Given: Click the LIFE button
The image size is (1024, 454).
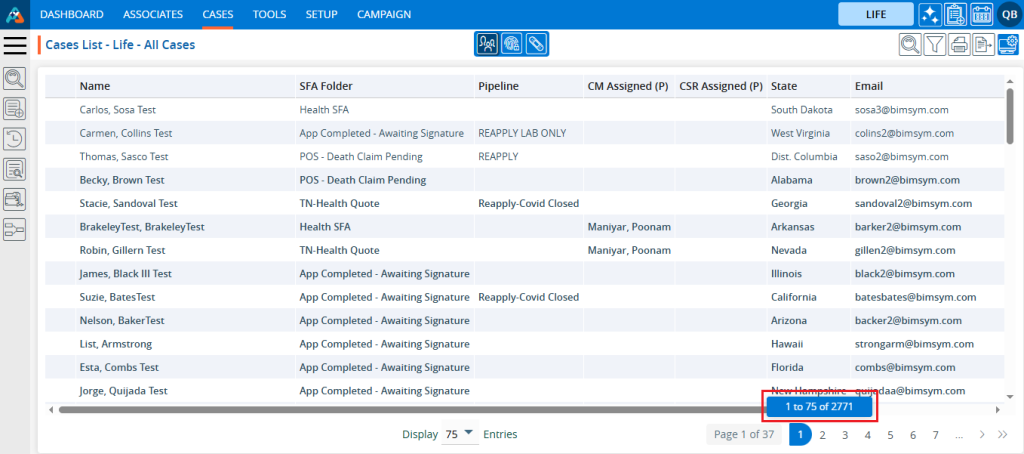Looking at the screenshot, I should (875, 14).
